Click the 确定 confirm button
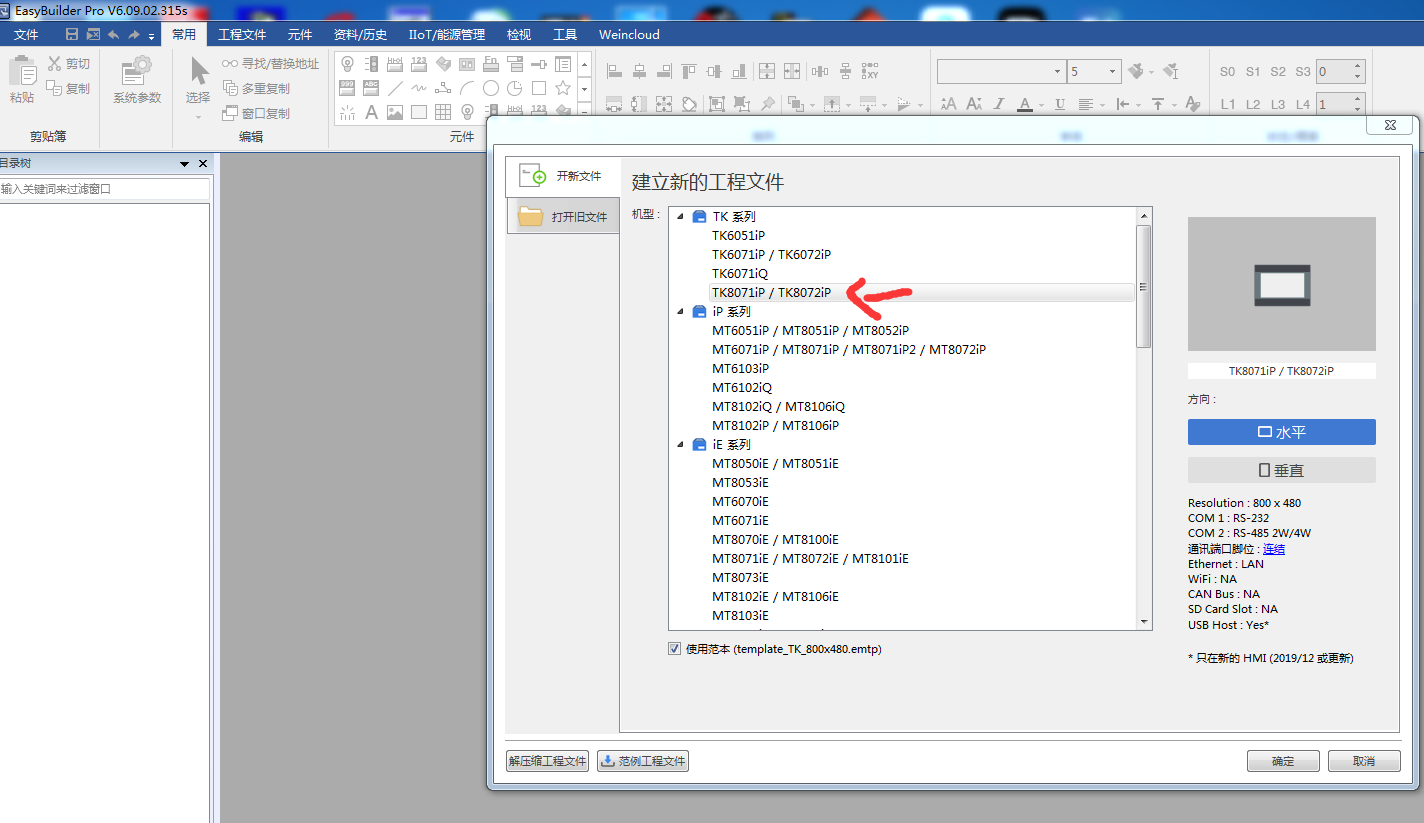The image size is (1424, 823). coord(1283,761)
